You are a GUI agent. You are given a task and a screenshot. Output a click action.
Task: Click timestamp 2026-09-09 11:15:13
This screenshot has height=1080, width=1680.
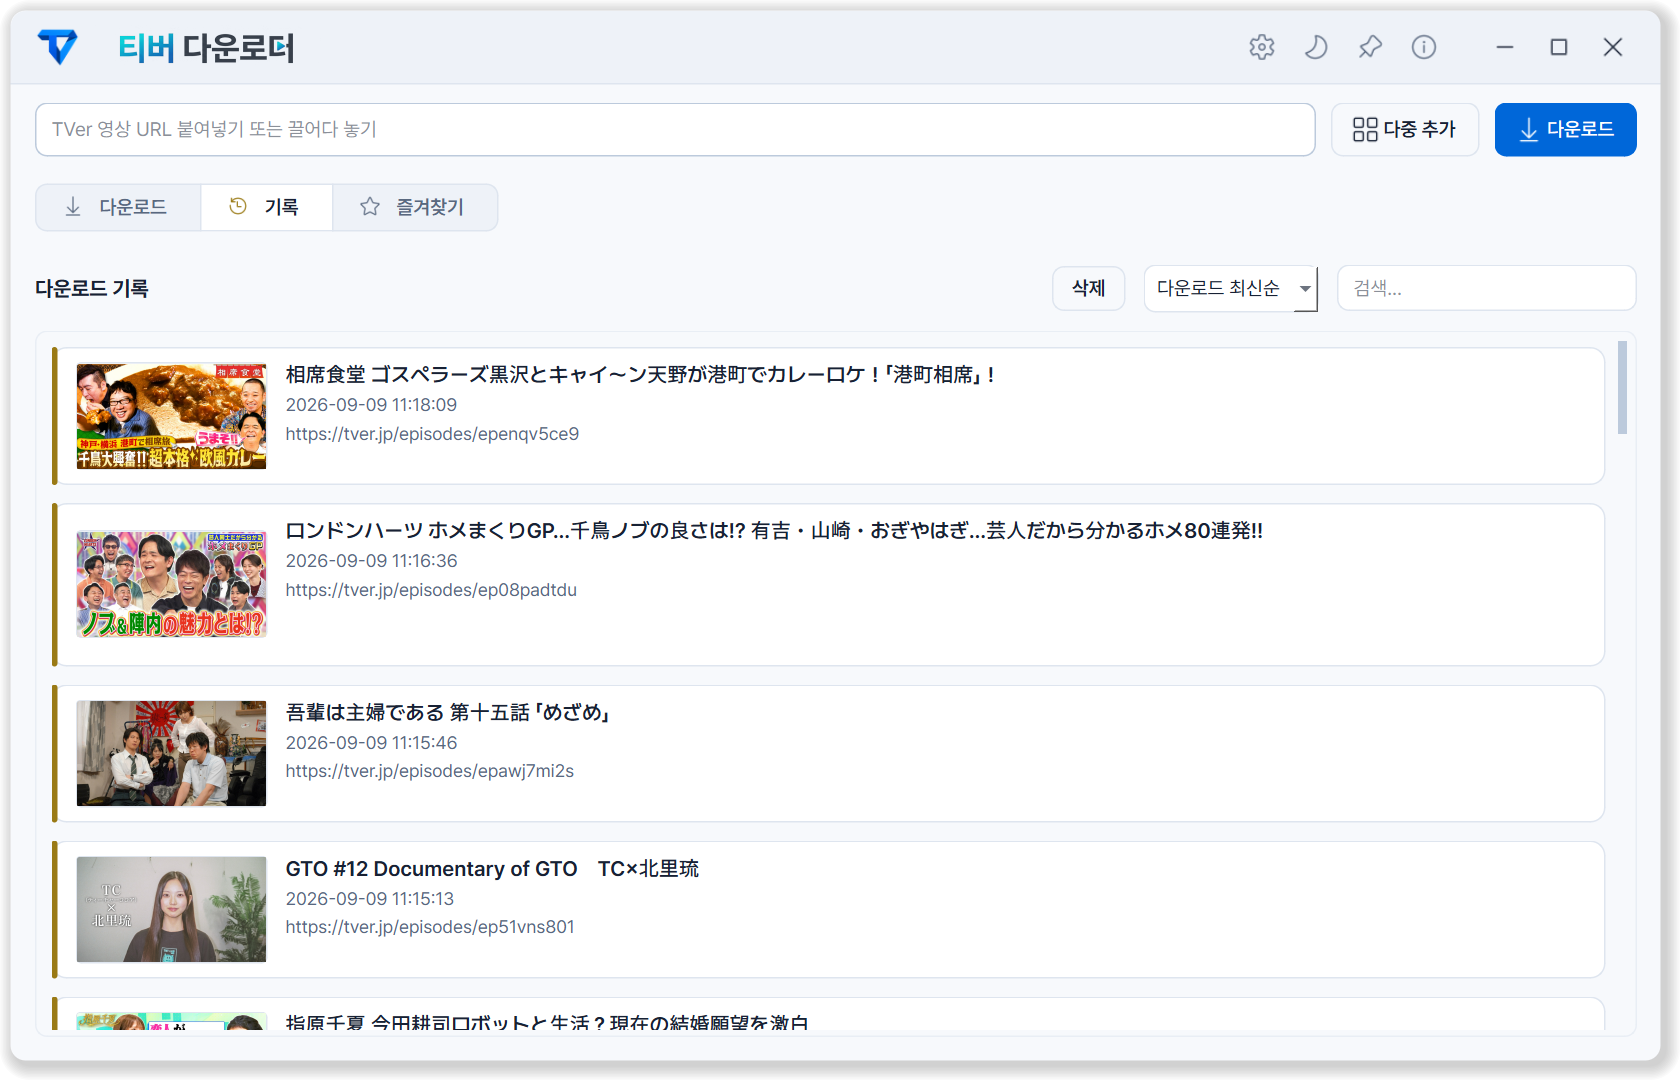click(370, 899)
